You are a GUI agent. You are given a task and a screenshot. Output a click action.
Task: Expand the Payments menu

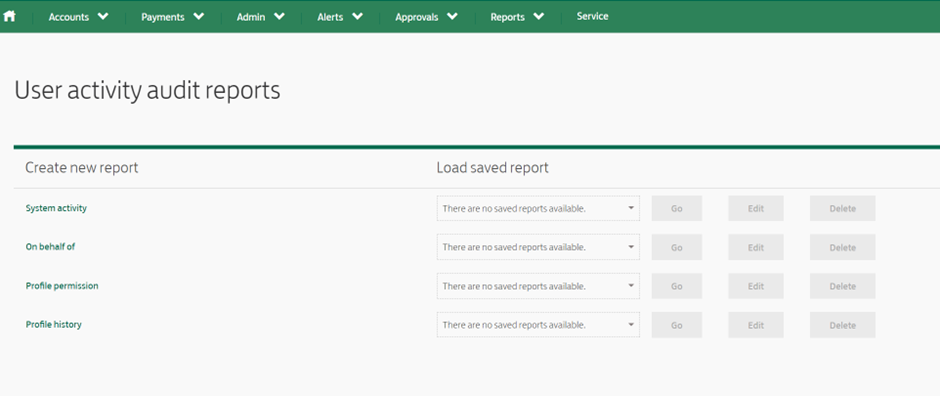(x=173, y=17)
